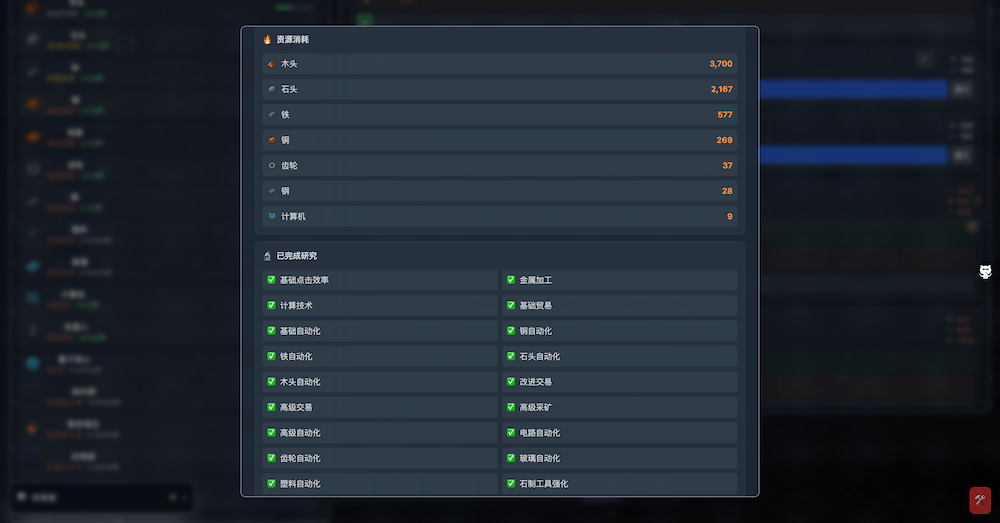Click the flame icon next to 资源消耗
Viewport: 1000px width, 523px height.
(x=267, y=40)
